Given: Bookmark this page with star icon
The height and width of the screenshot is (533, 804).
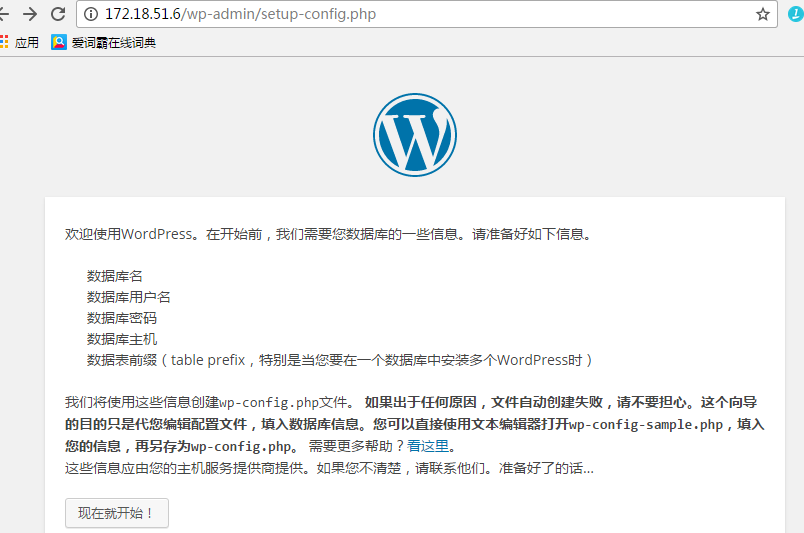Looking at the screenshot, I should click(762, 14).
